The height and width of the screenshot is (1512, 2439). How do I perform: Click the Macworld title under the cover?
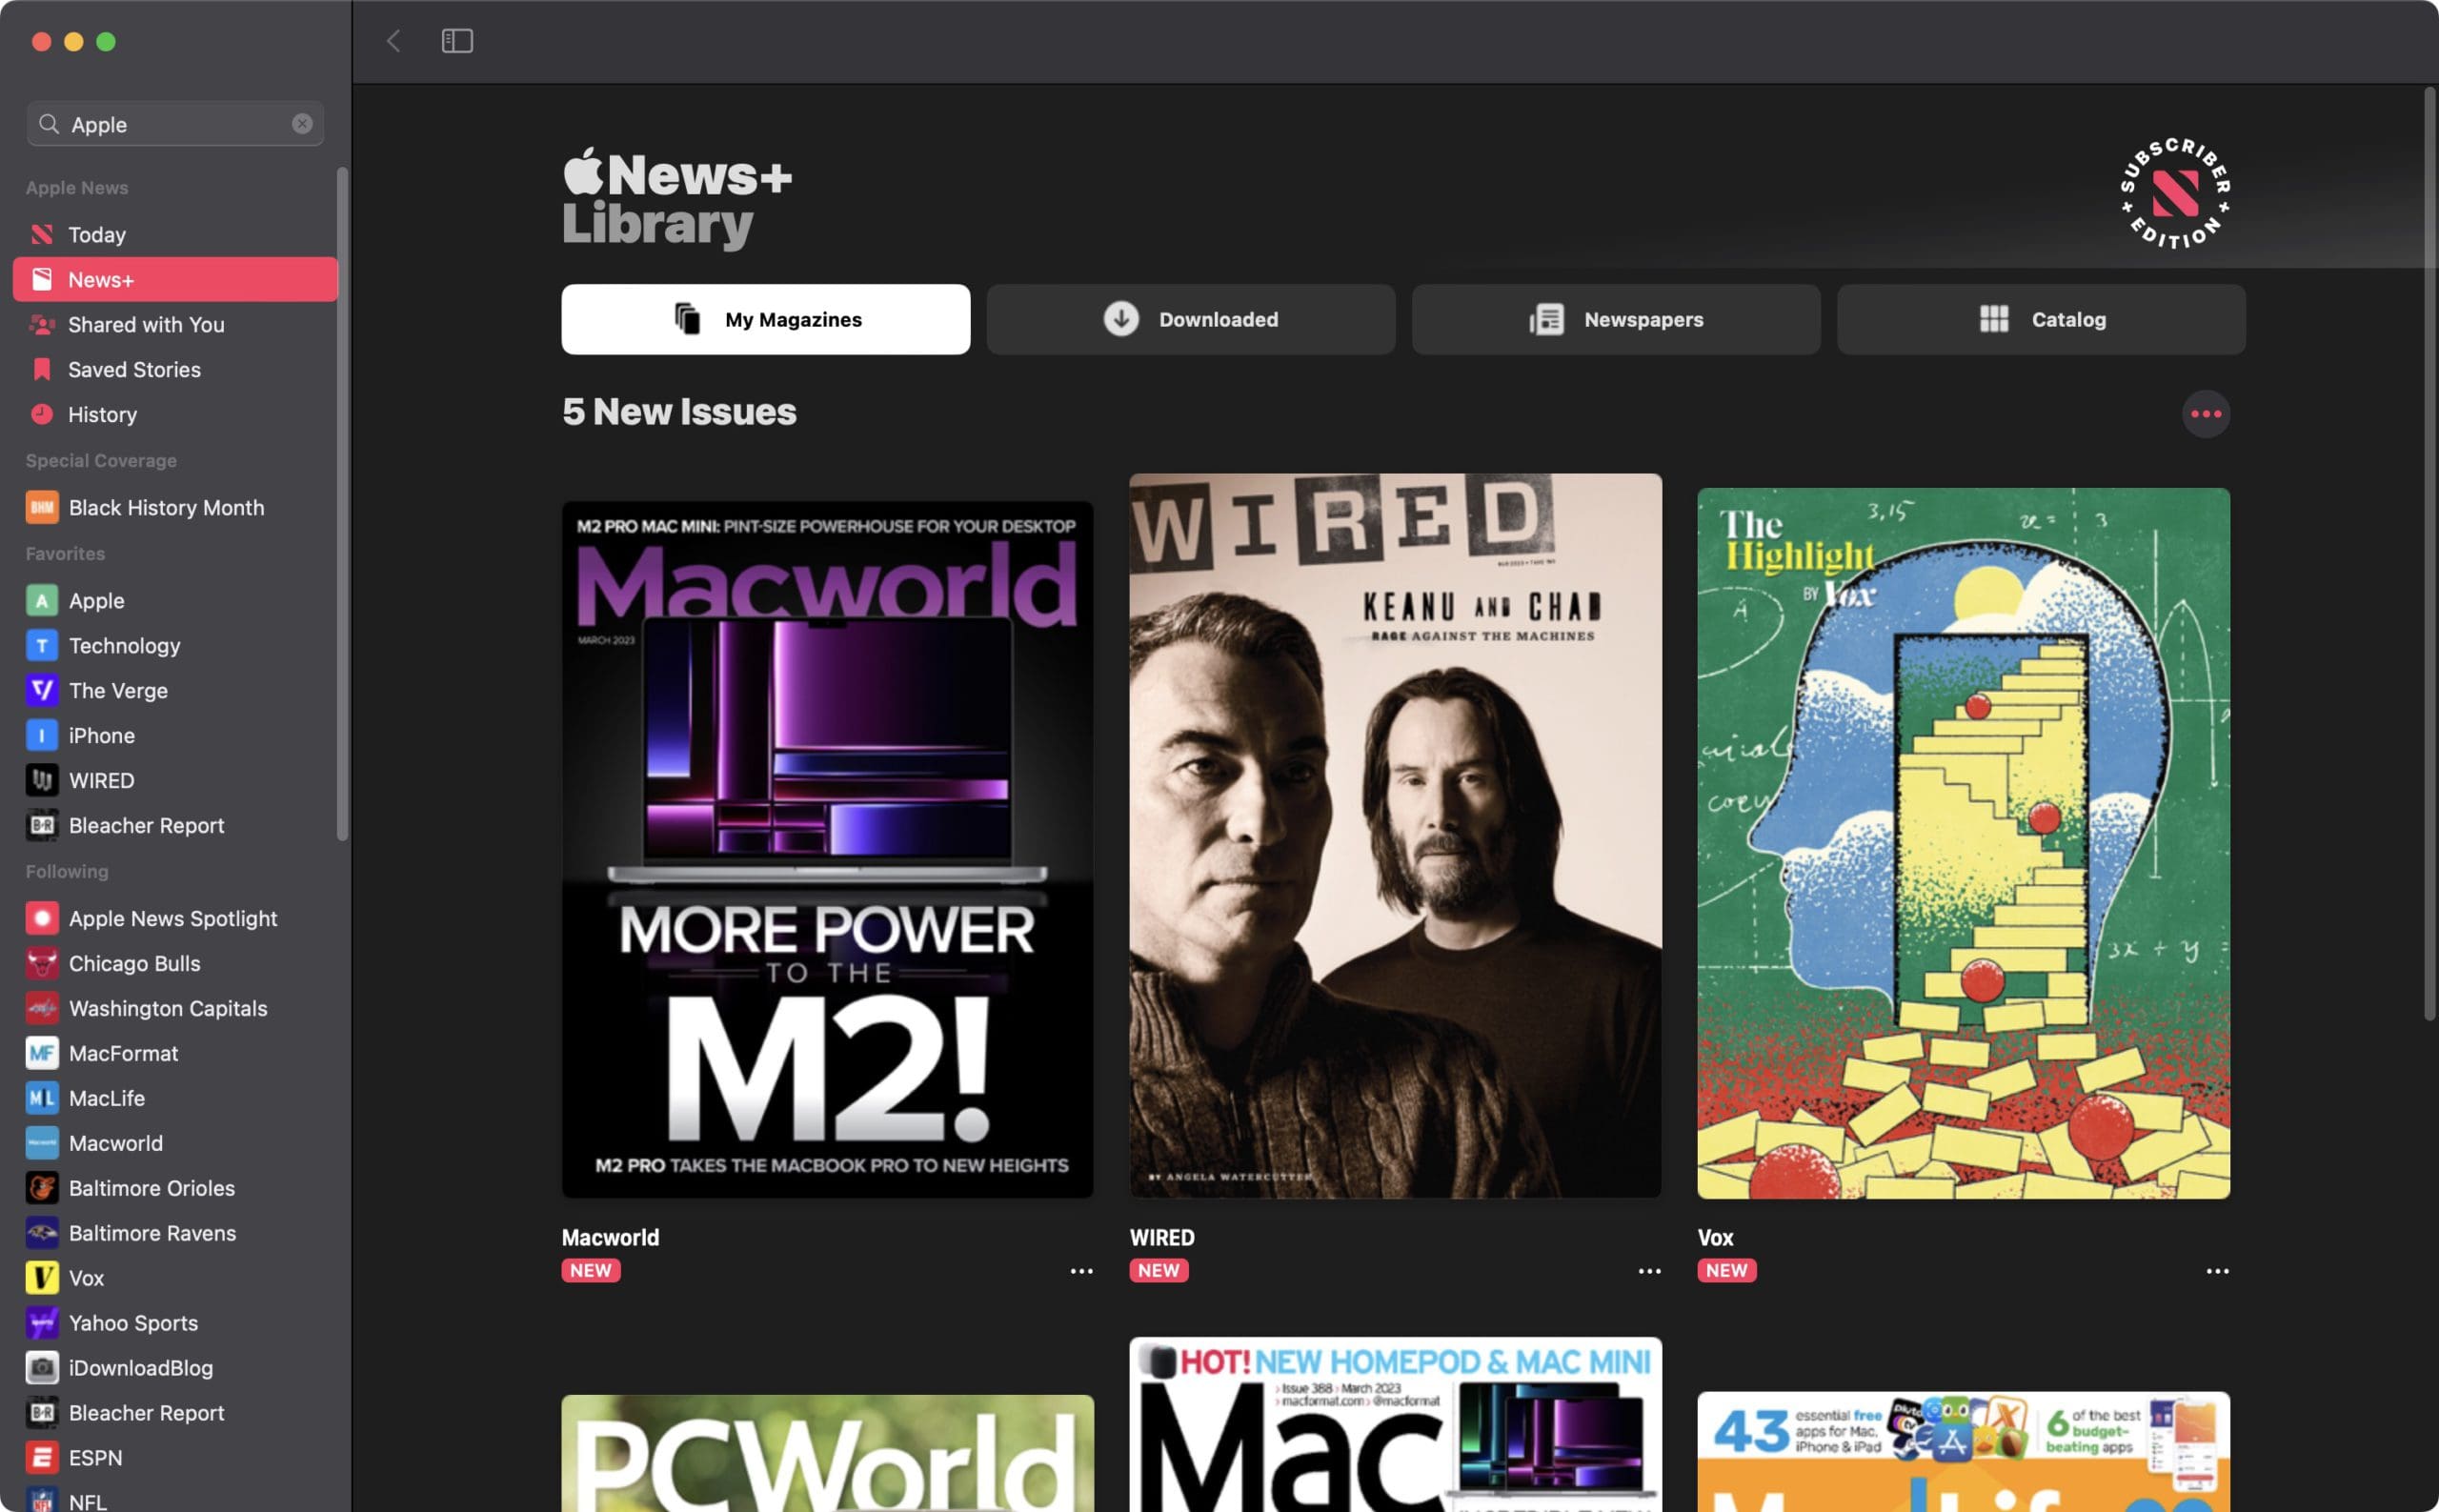click(610, 1237)
